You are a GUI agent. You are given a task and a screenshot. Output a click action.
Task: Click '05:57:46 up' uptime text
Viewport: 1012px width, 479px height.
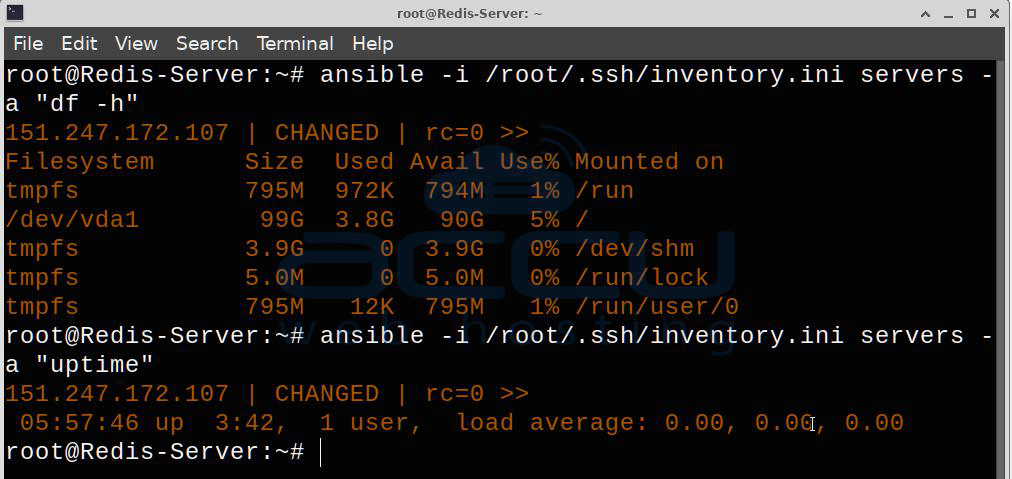[102, 423]
